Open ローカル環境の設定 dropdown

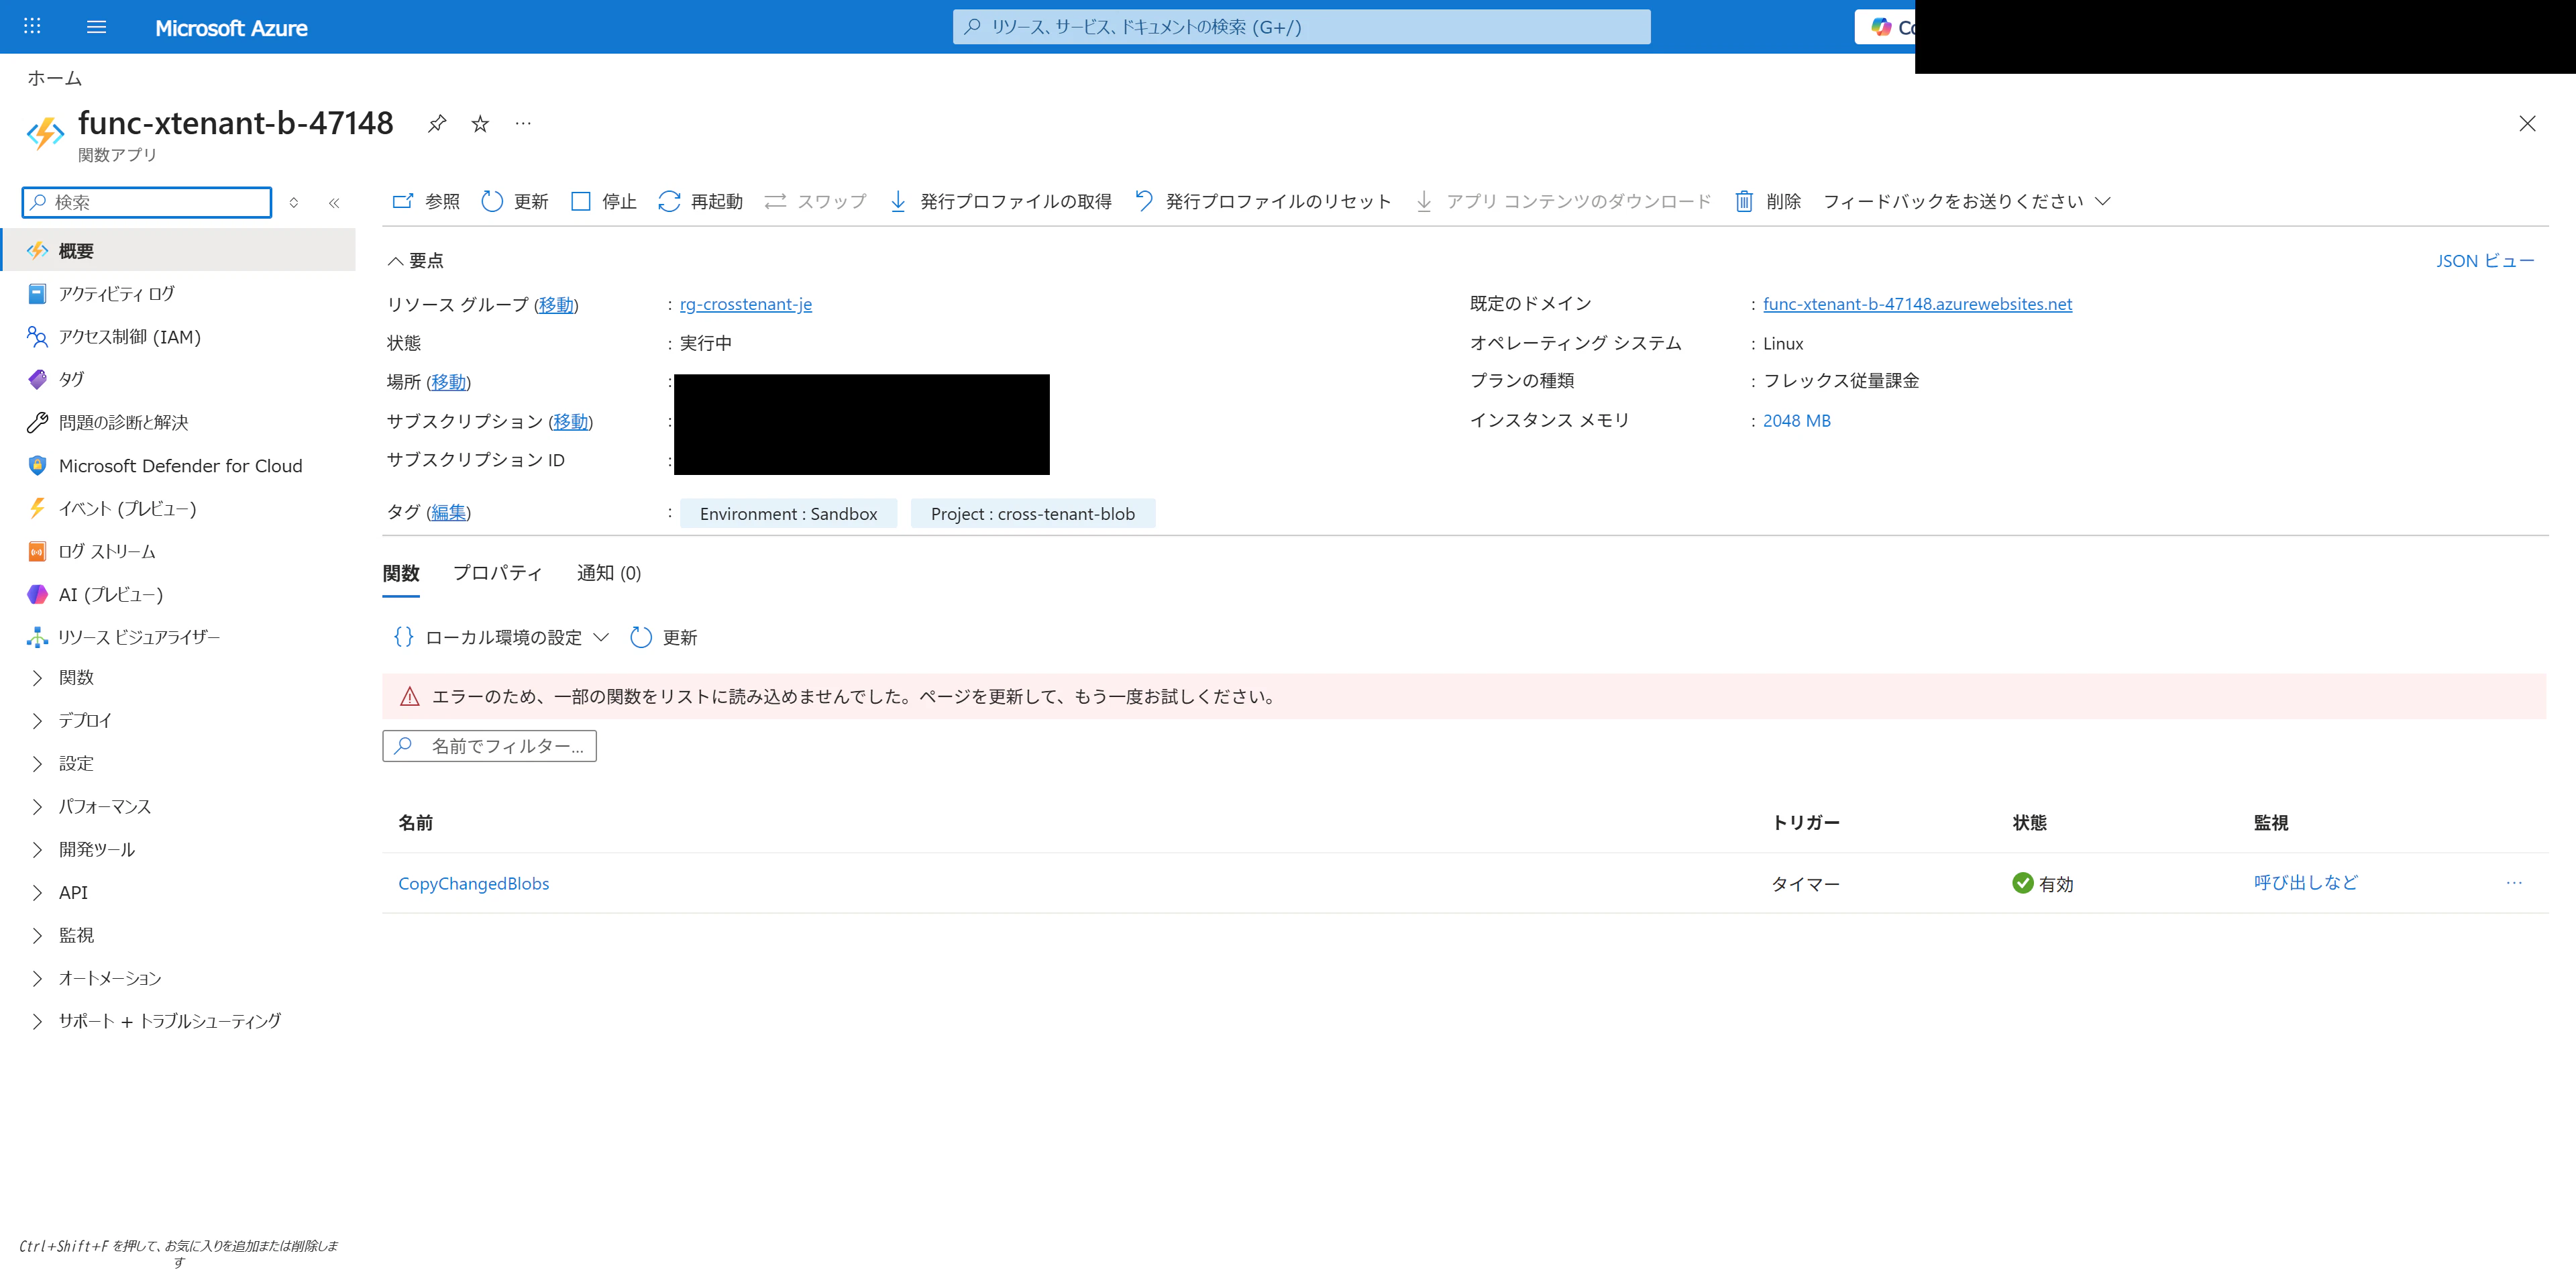[x=501, y=637]
